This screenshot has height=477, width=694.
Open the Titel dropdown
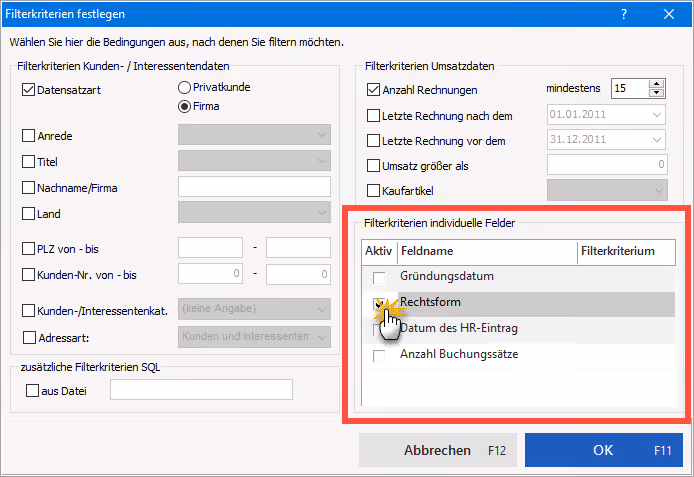(254, 161)
